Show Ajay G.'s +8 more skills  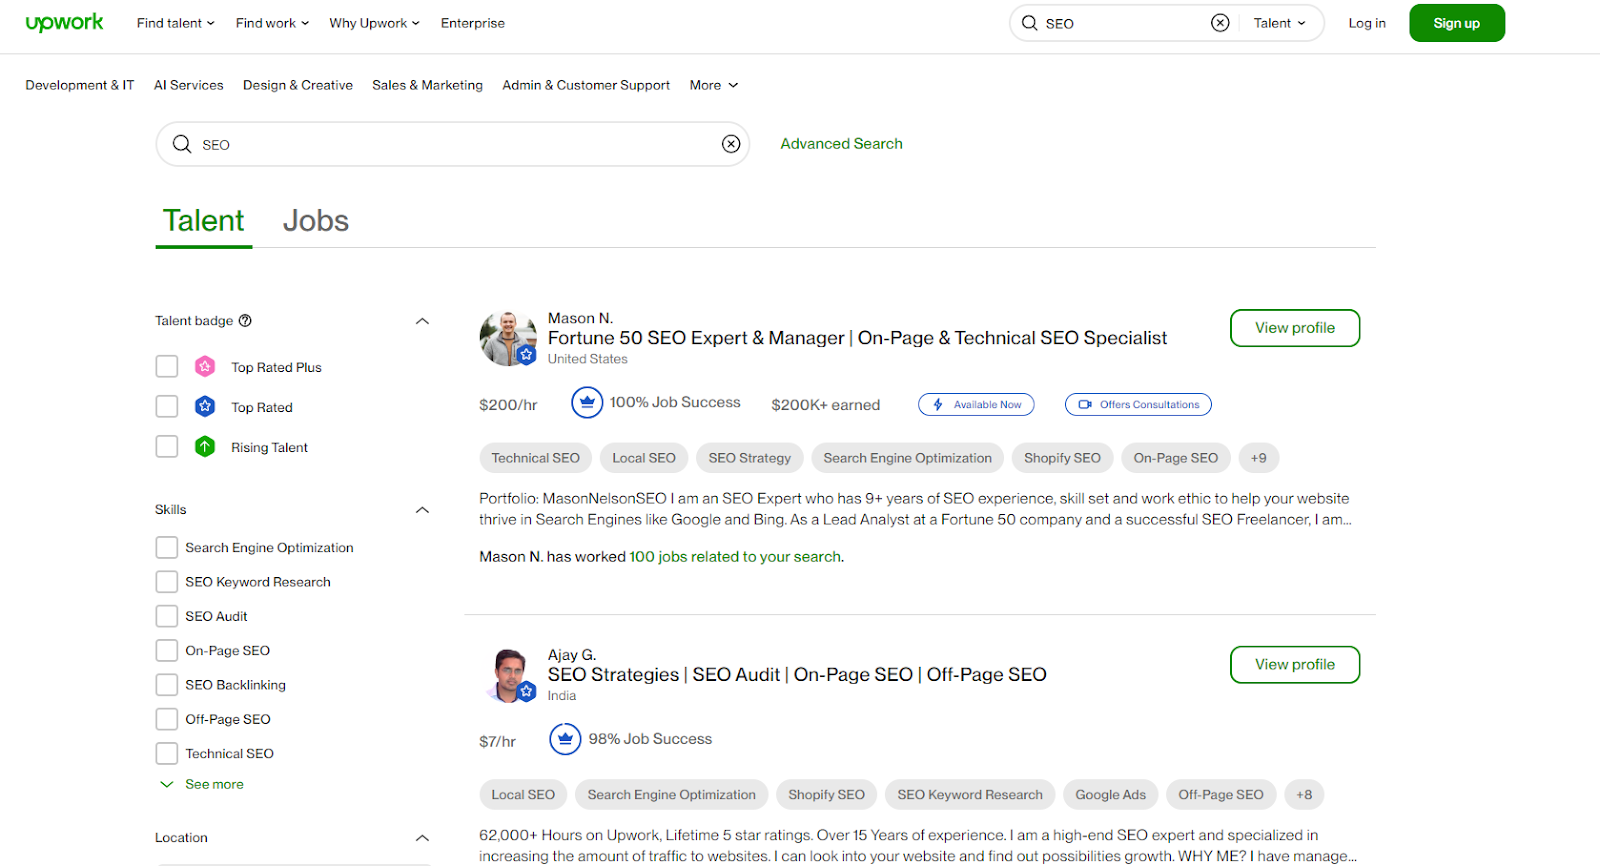point(1304,795)
